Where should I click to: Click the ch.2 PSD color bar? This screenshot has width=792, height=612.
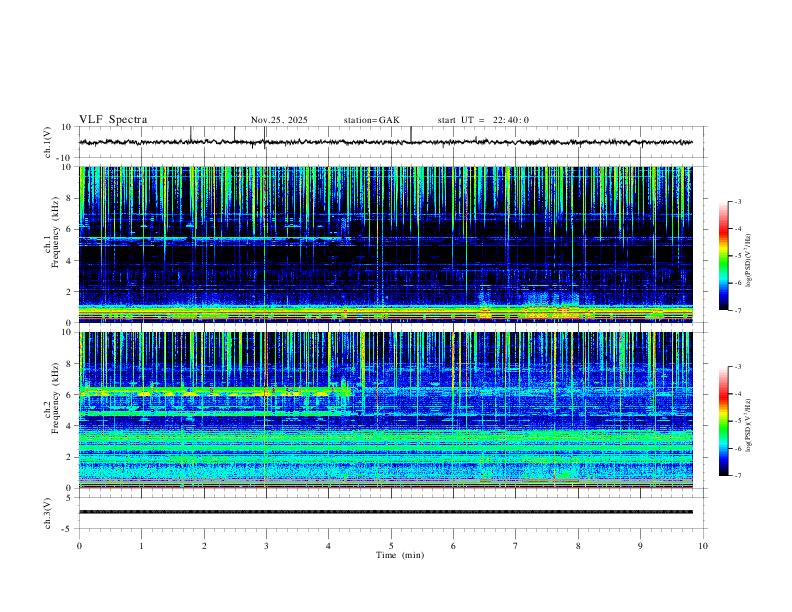click(724, 421)
